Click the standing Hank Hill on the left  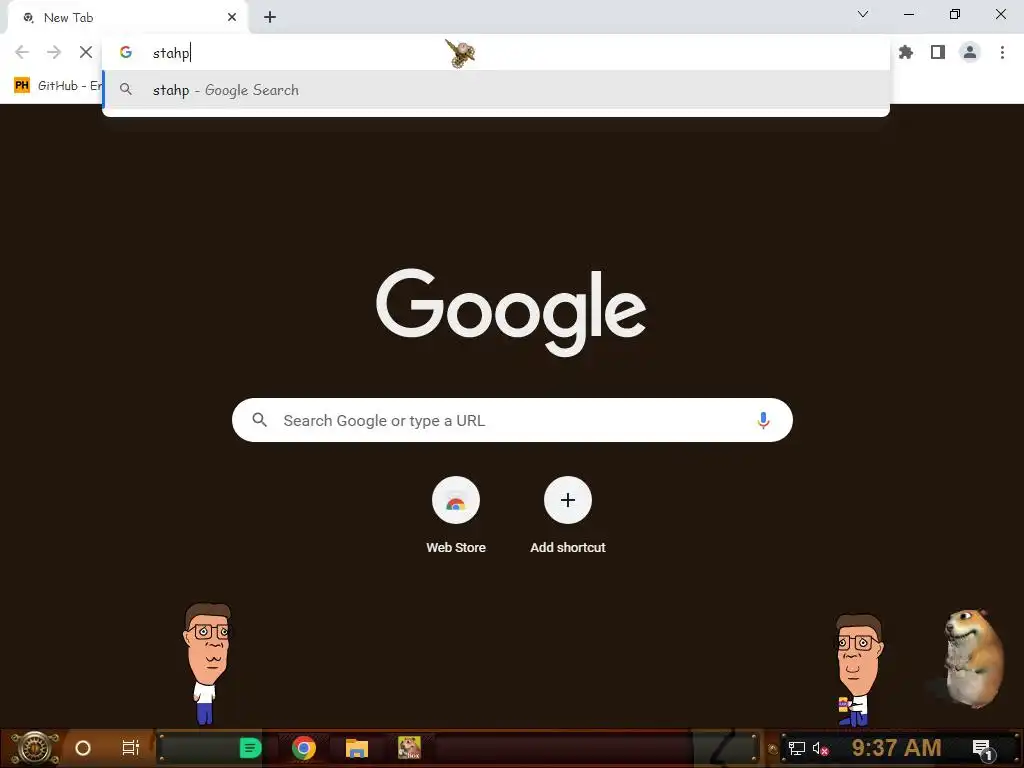pos(206,664)
